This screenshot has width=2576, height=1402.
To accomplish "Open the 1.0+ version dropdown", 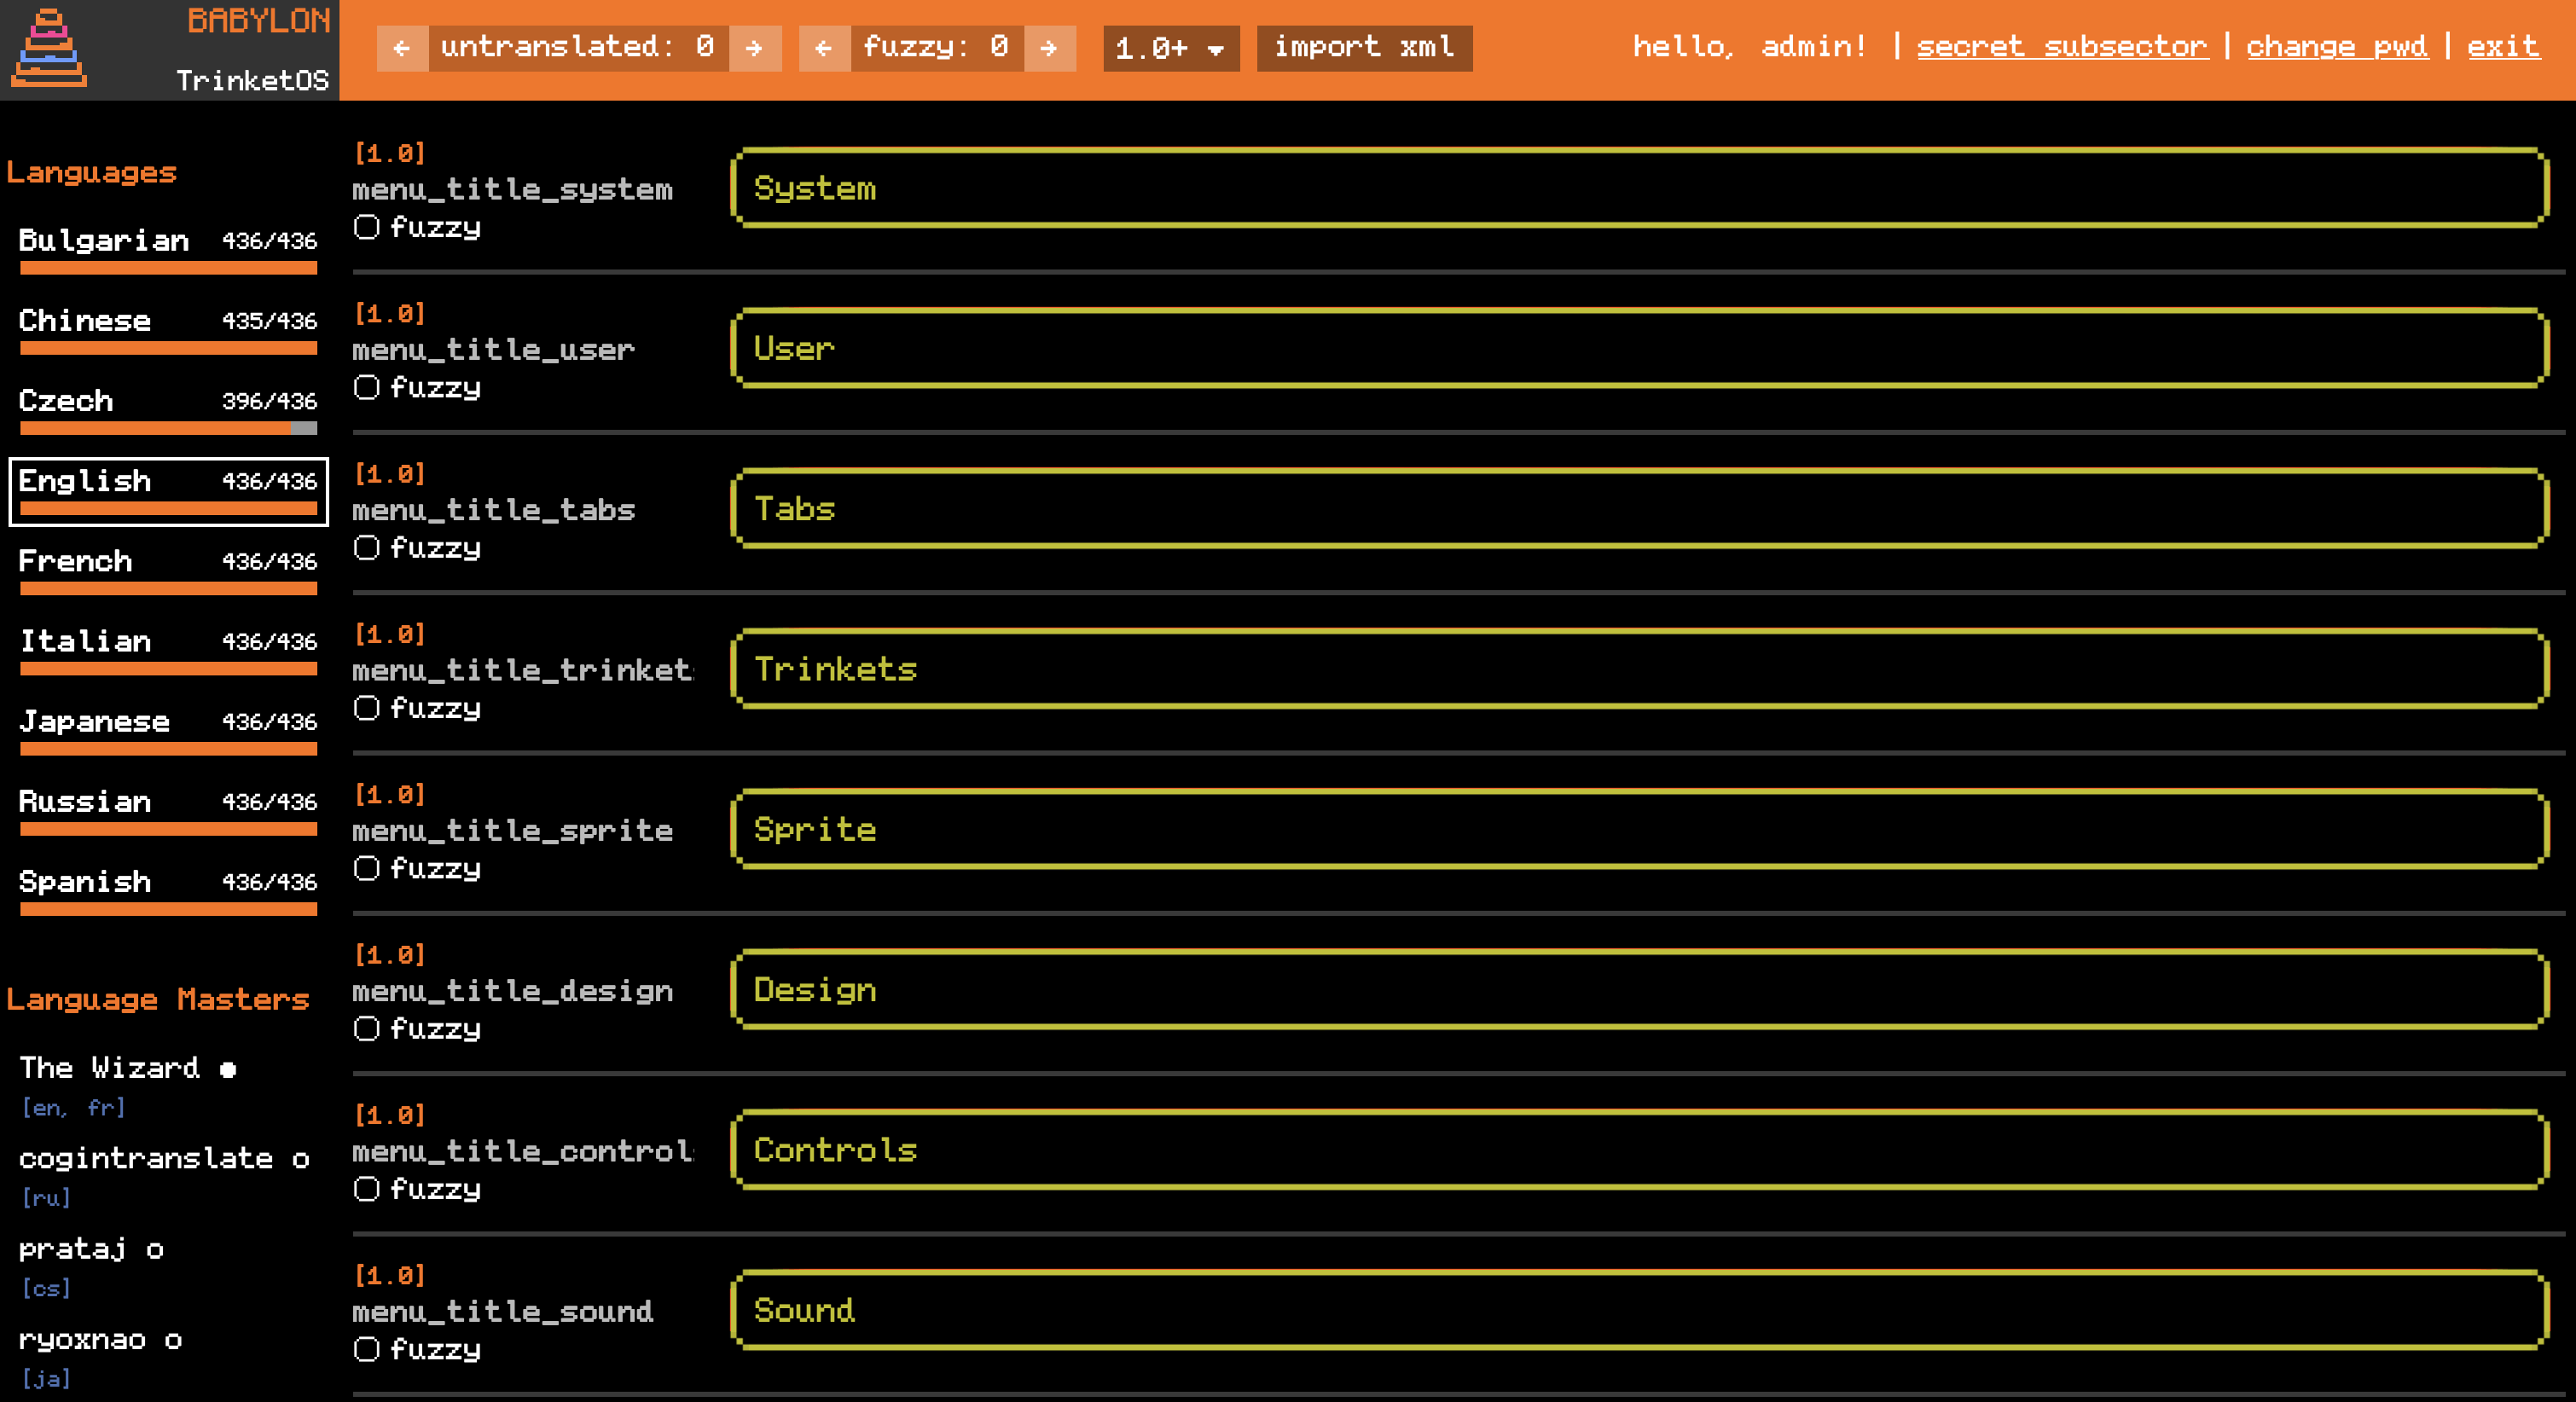I will (1170, 48).
